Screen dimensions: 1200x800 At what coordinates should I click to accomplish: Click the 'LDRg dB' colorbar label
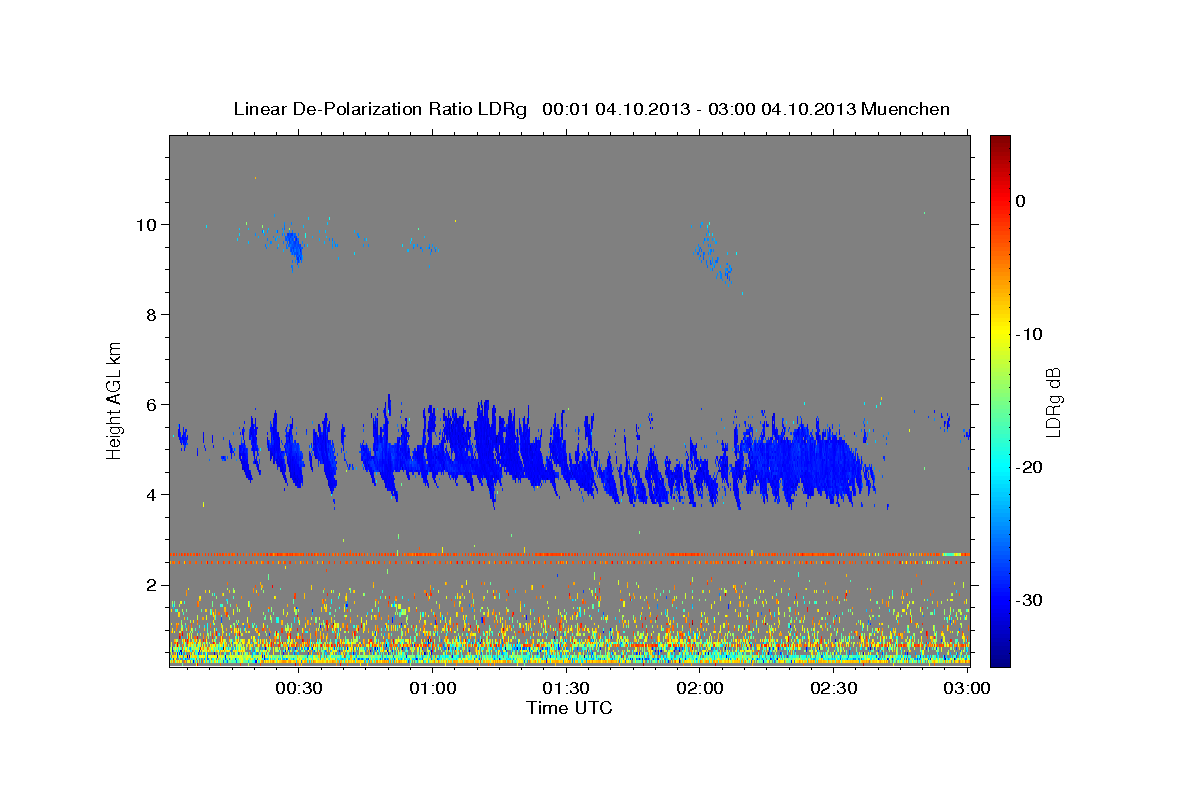click(1053, 402)
